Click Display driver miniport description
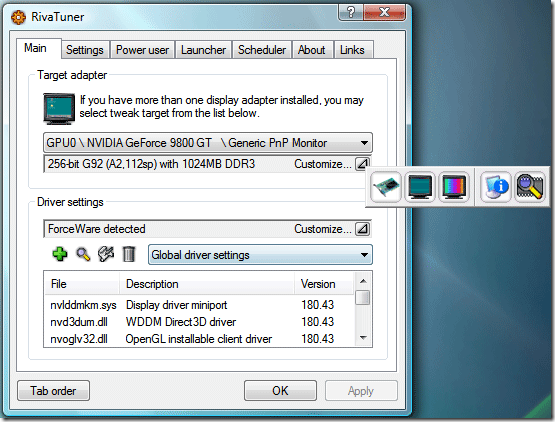This screenshot has height=422, width=555. (177, 305)
